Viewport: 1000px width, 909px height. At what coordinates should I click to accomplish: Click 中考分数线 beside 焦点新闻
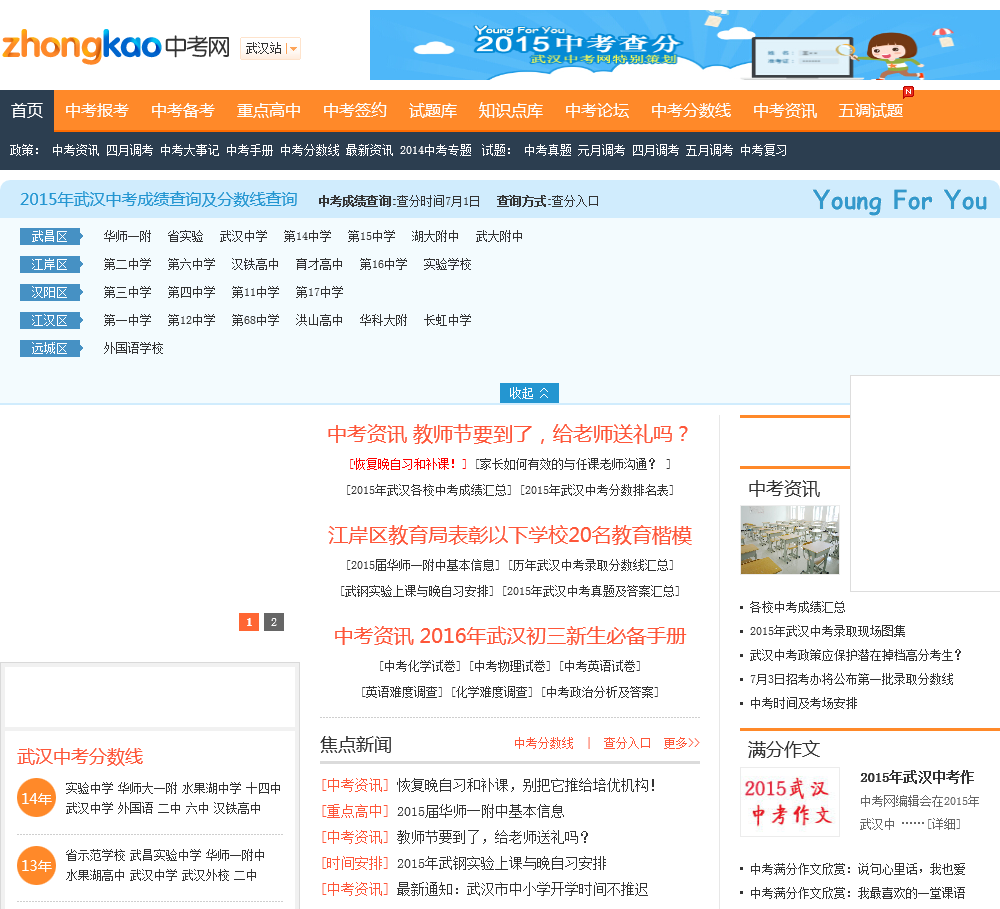pyautogui.click(x=544, y=743)
